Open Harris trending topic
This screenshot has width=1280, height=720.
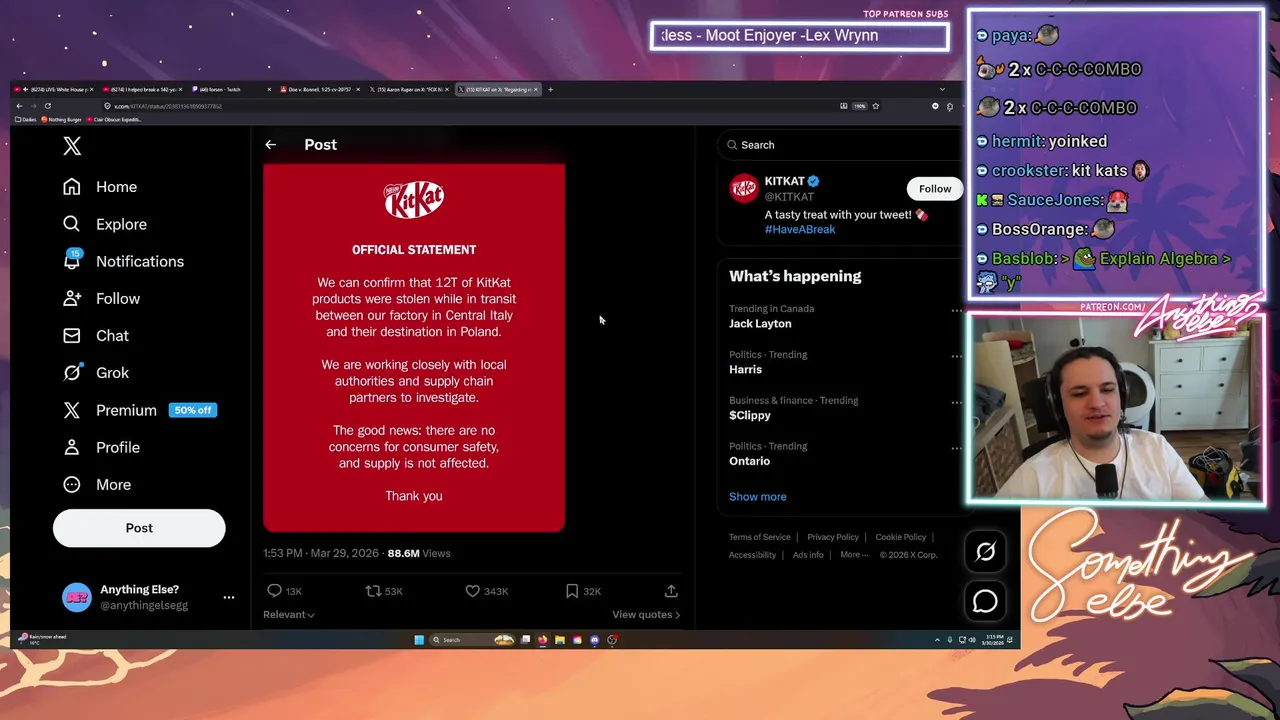[x=745, y=370]
